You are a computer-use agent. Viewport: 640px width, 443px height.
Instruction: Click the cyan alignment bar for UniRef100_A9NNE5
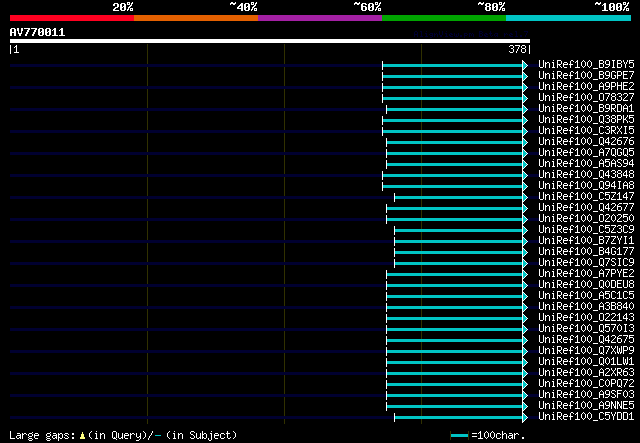click(x=457, y=407)
